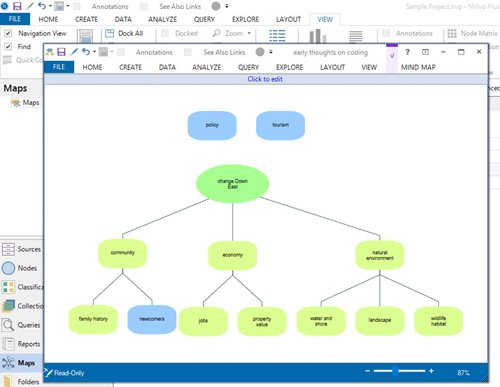
Task: Click the help question mark in the mind map window
Action: (x=407, y=52)
